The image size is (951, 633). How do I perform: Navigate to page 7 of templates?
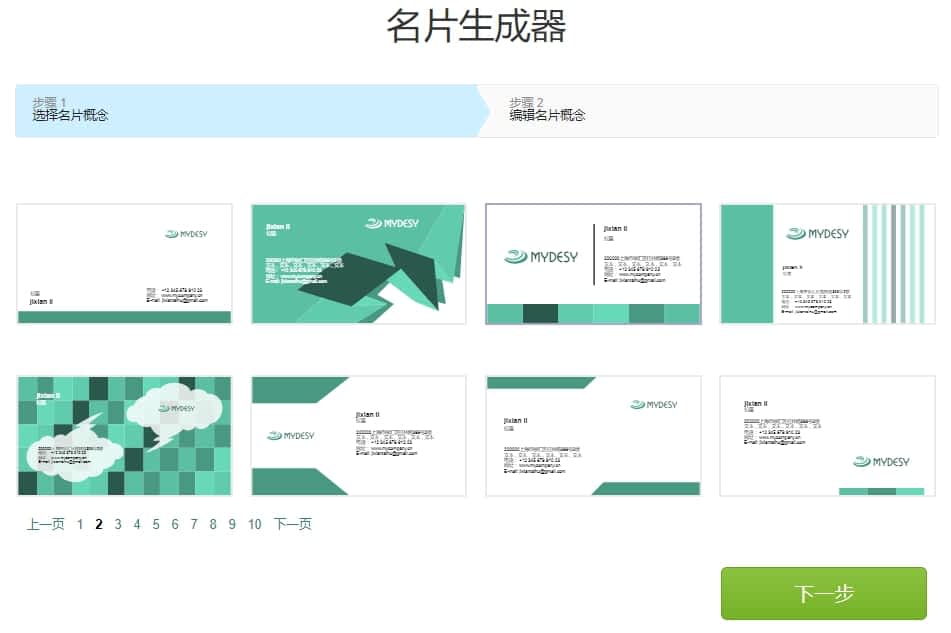(194, 524)
